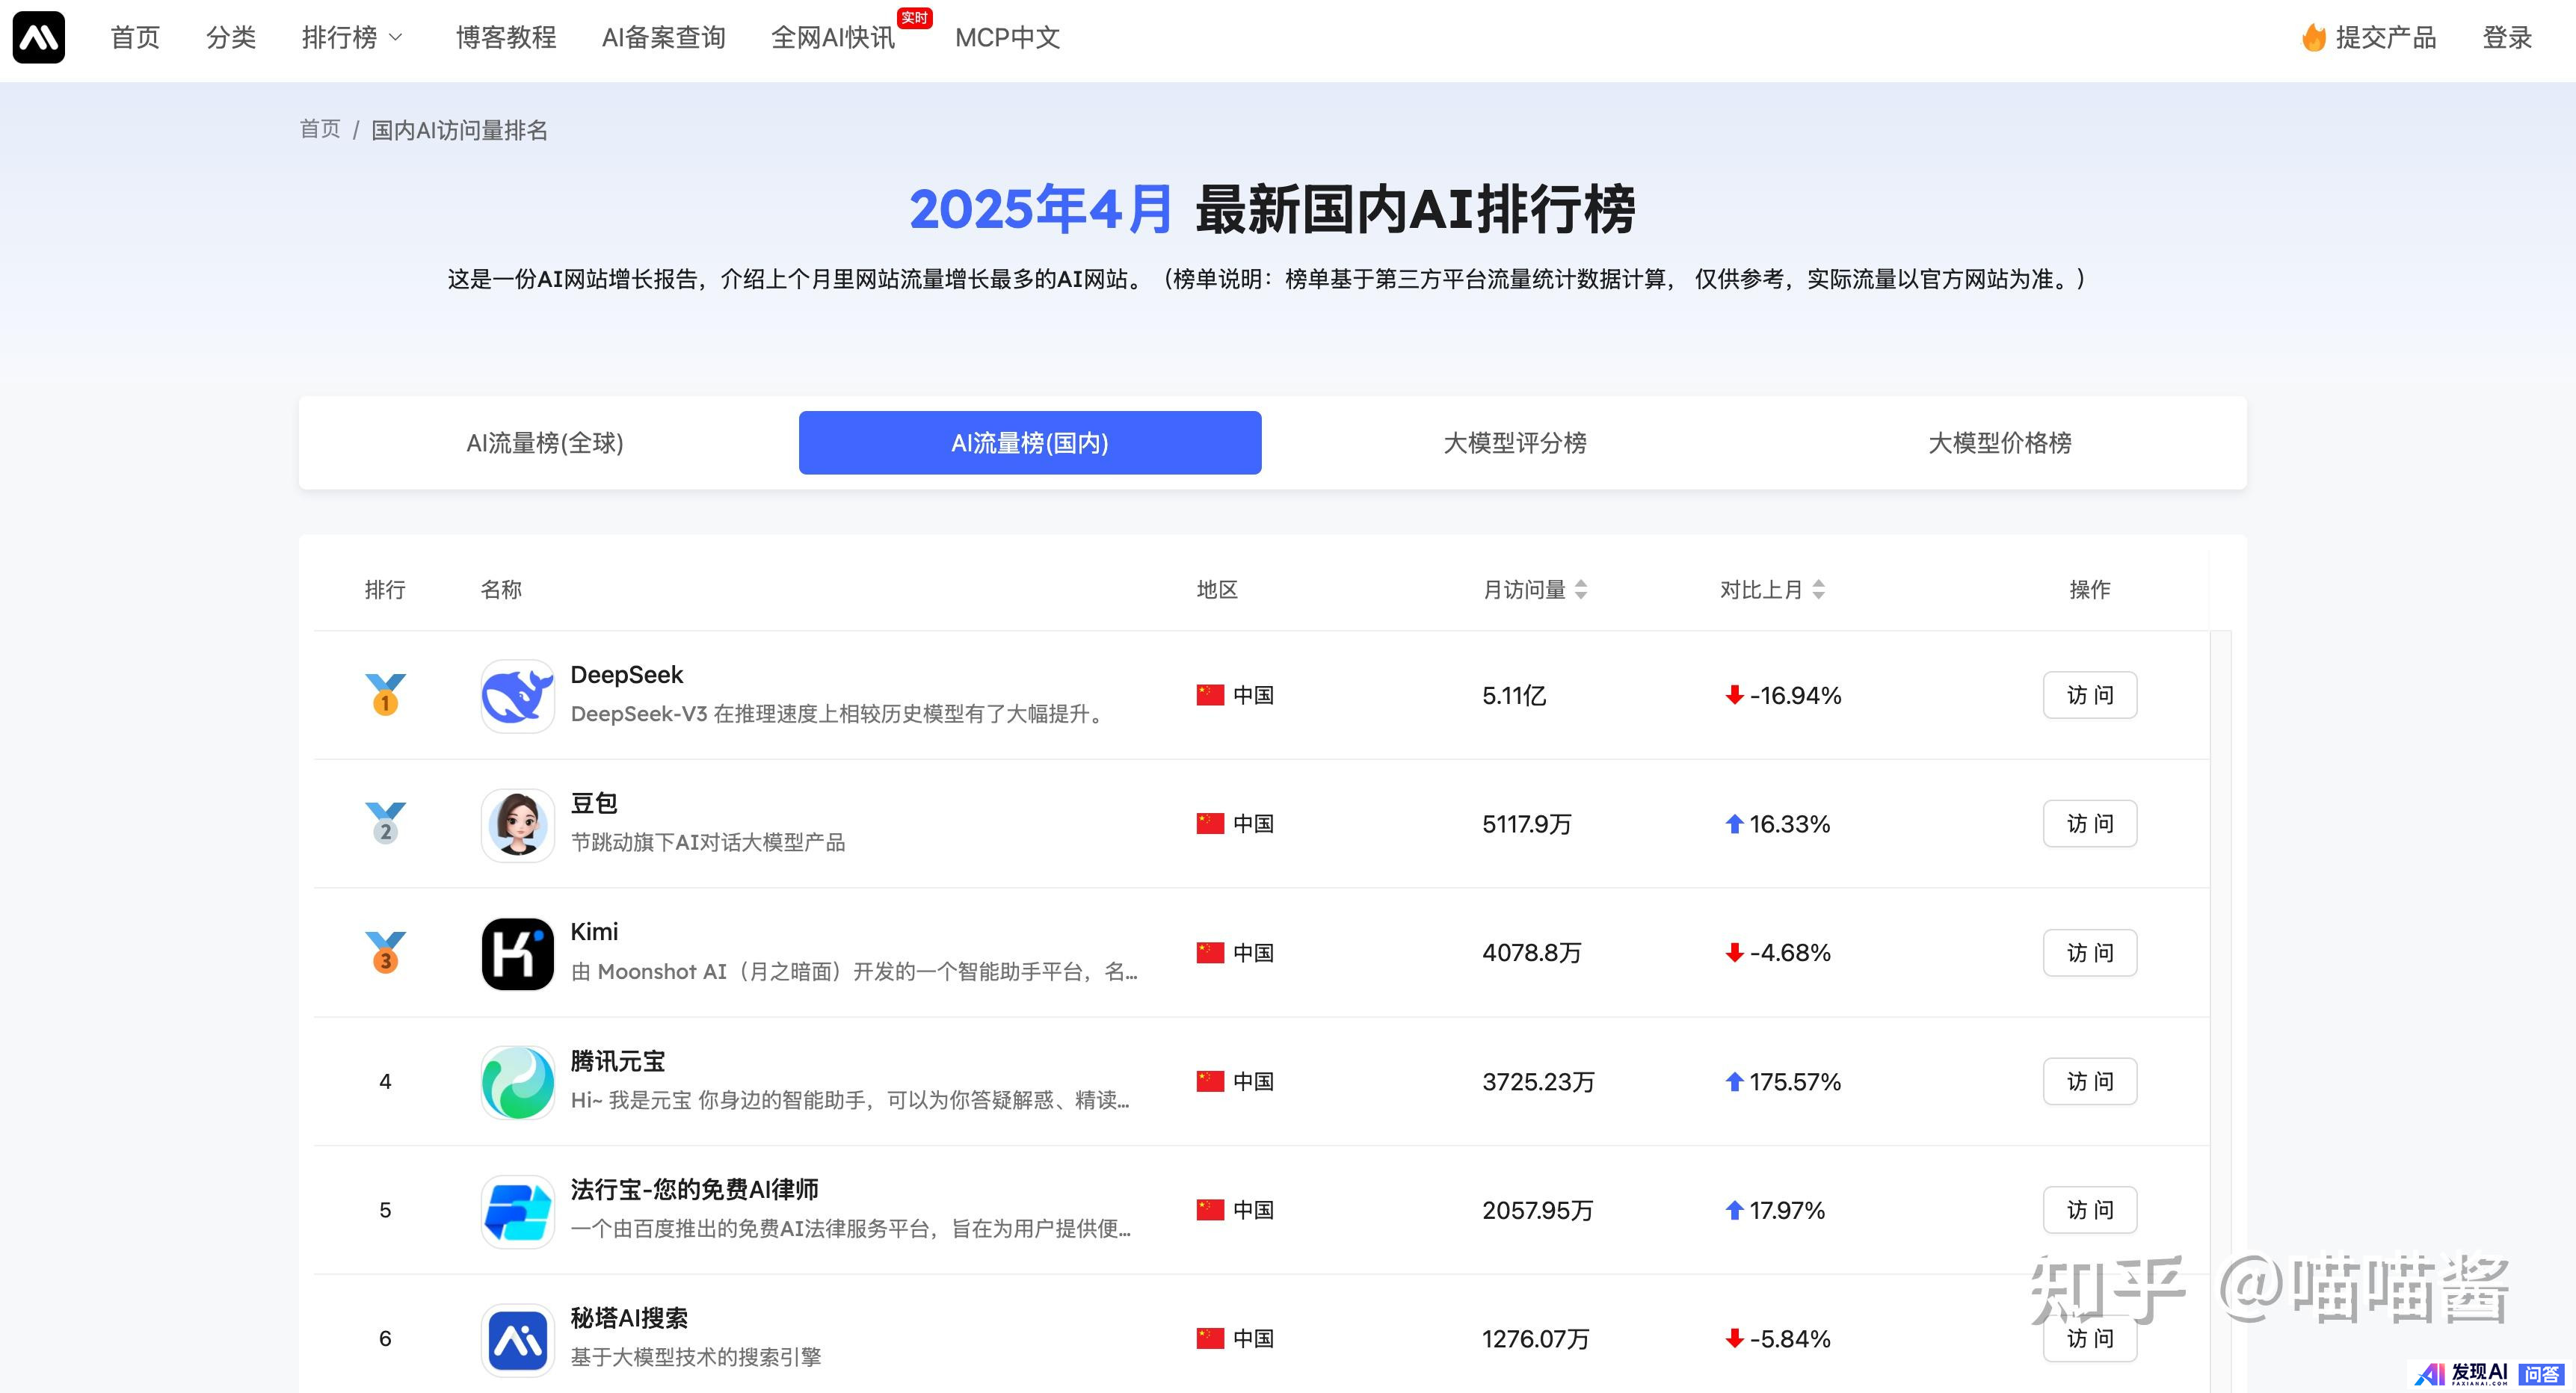Image resolution: width=2576 pixels, height=1393 pixels.
Task: Click the 腾讯元宝 name text
Action: point(618,1061)
